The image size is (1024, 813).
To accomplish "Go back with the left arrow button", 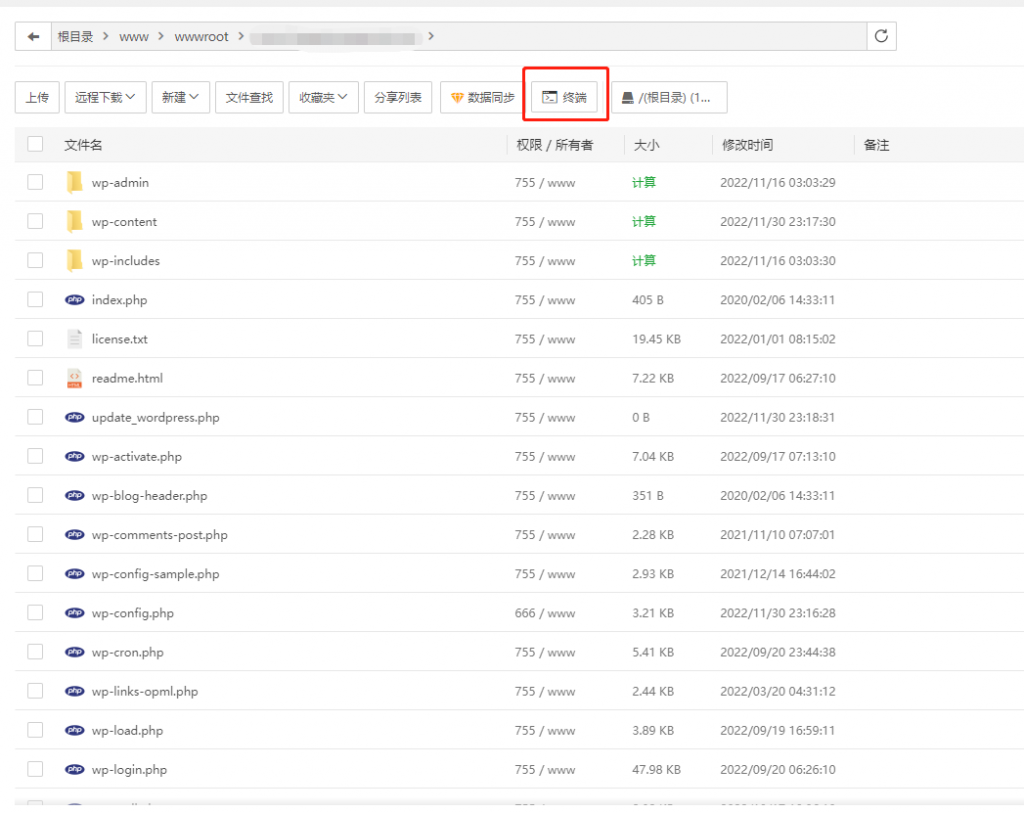I will (x=33, y=37).
